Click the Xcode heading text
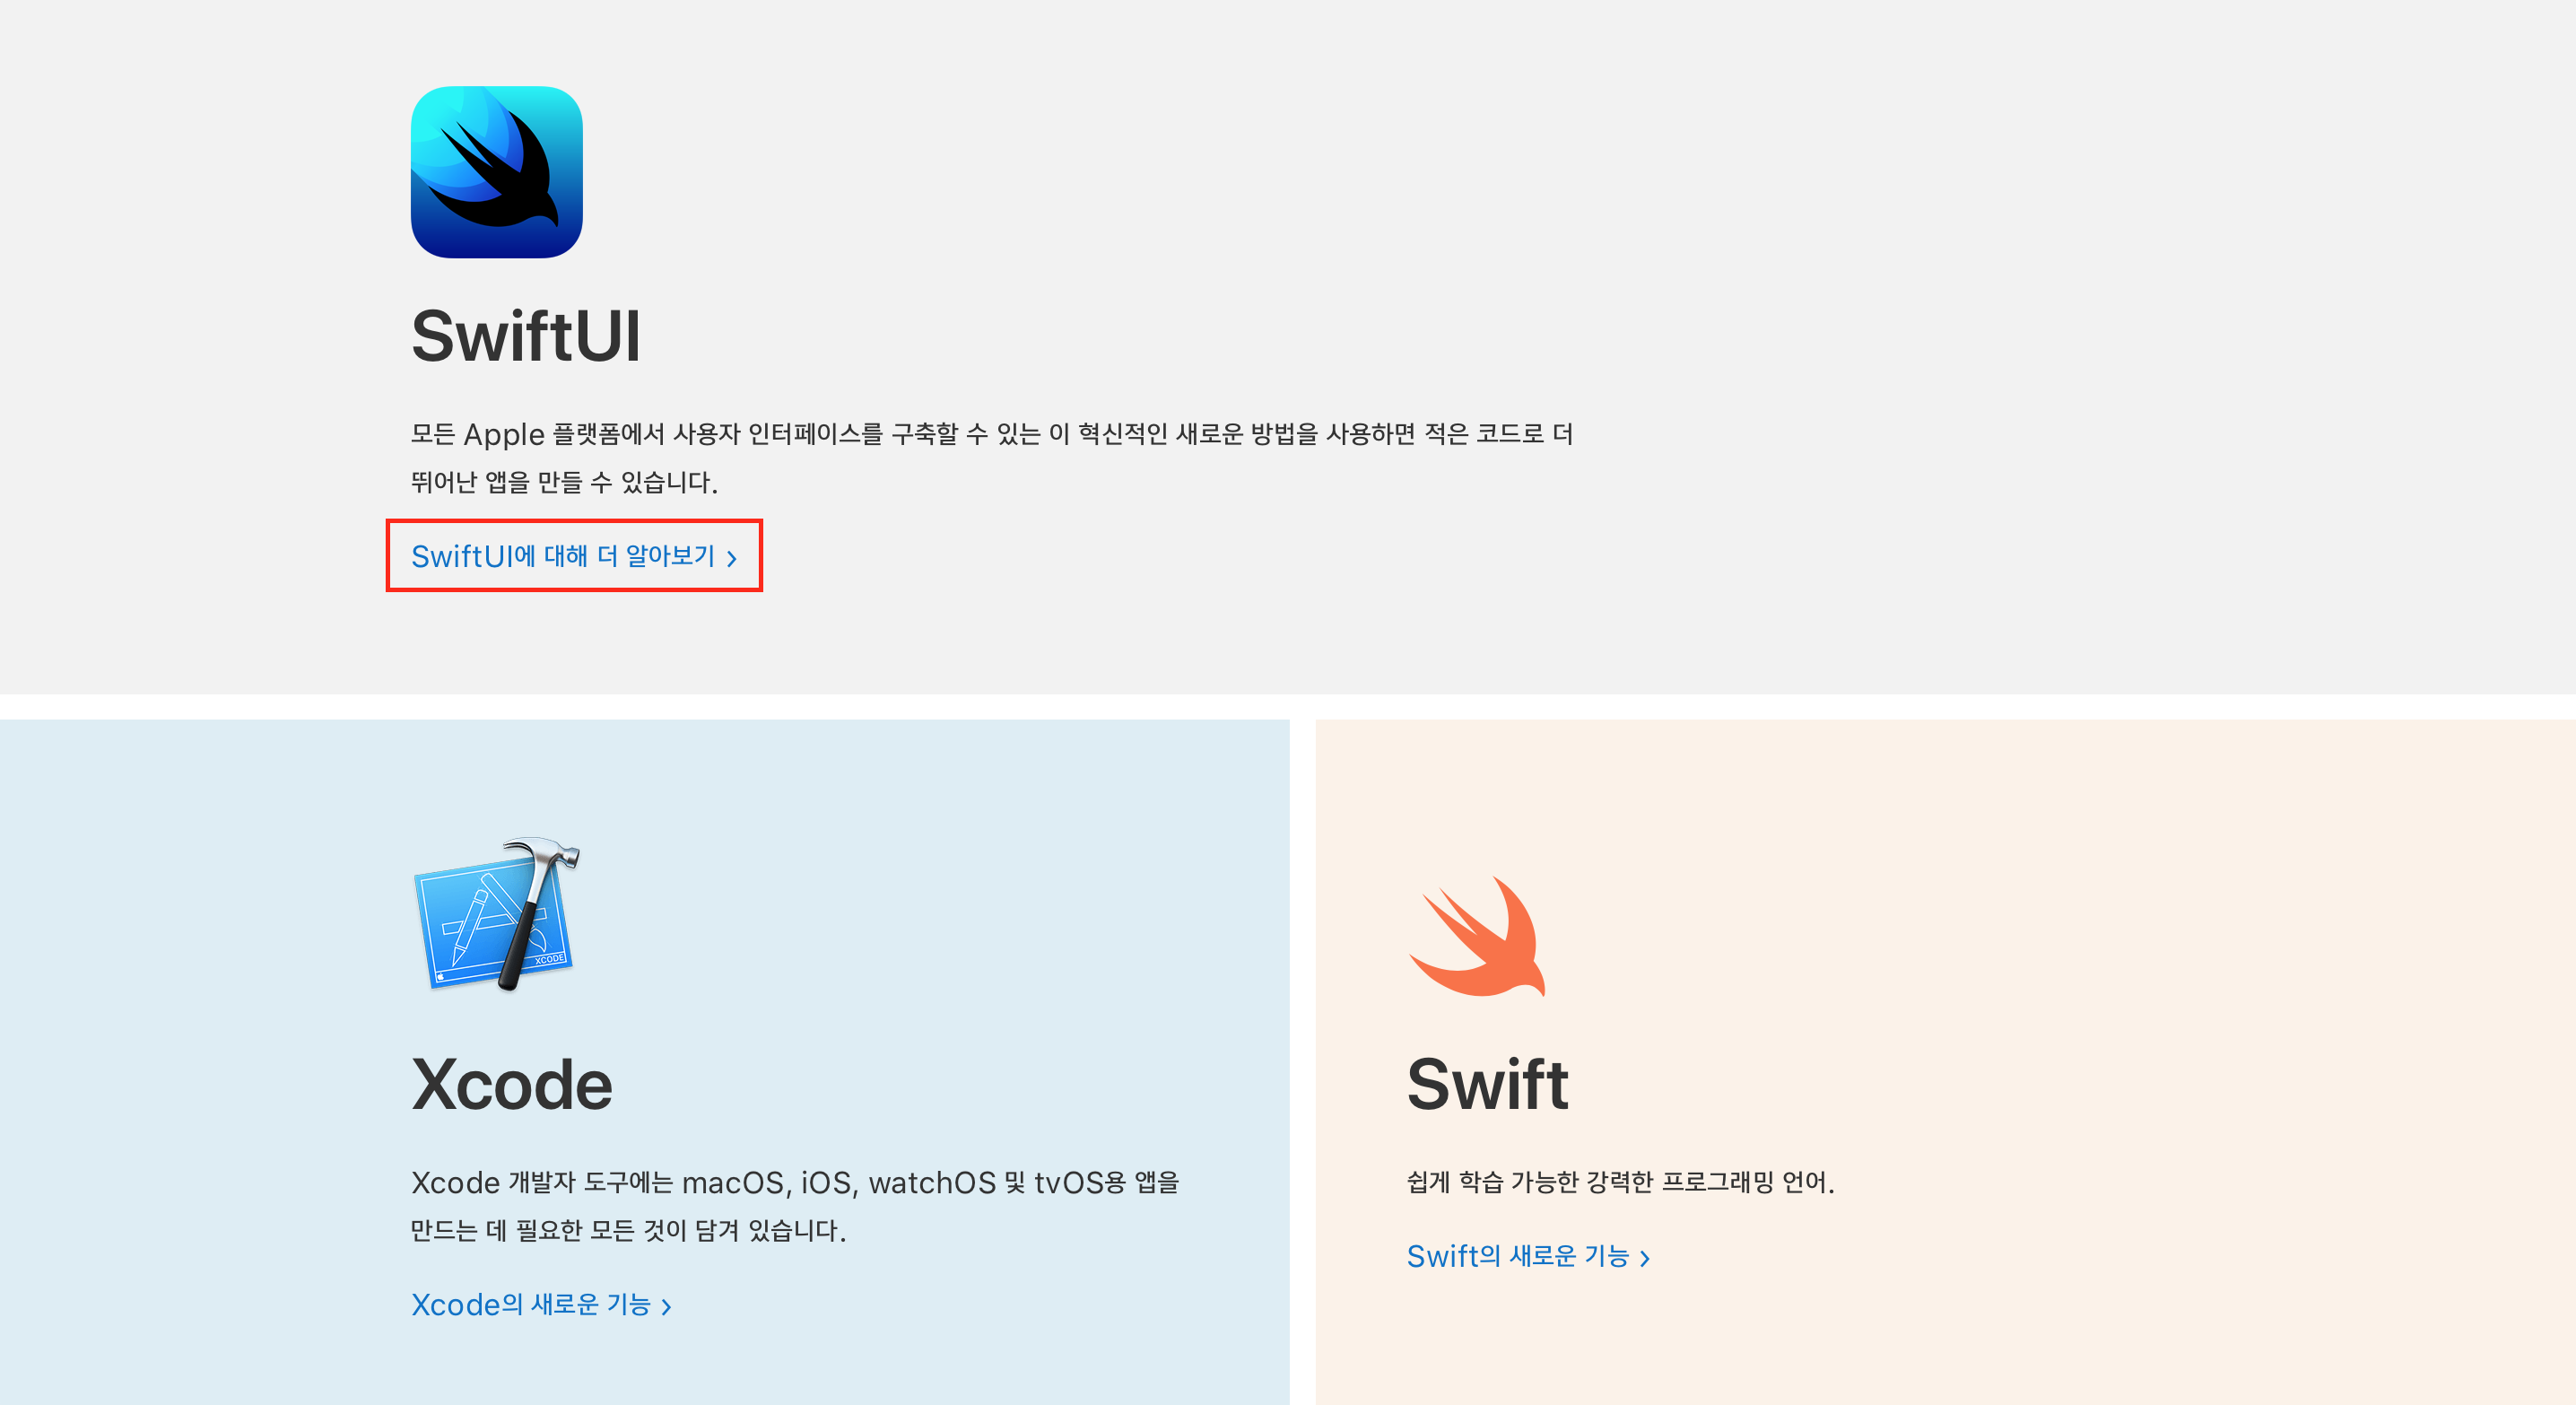The width and height of the screenshot is (2576, 1405). pyautogui.click(x=511, y=1084)
